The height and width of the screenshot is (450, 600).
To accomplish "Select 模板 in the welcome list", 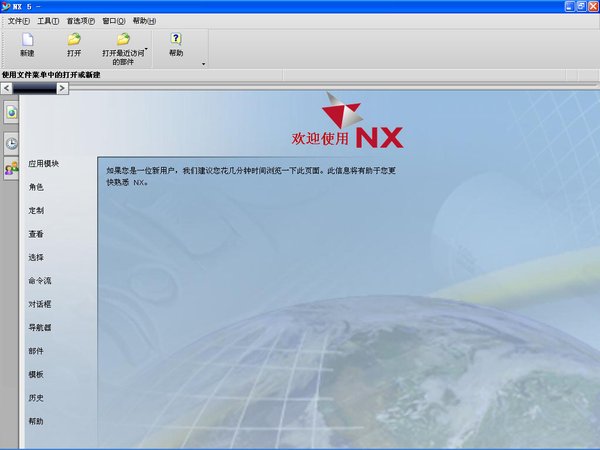I will coord(36,374).
